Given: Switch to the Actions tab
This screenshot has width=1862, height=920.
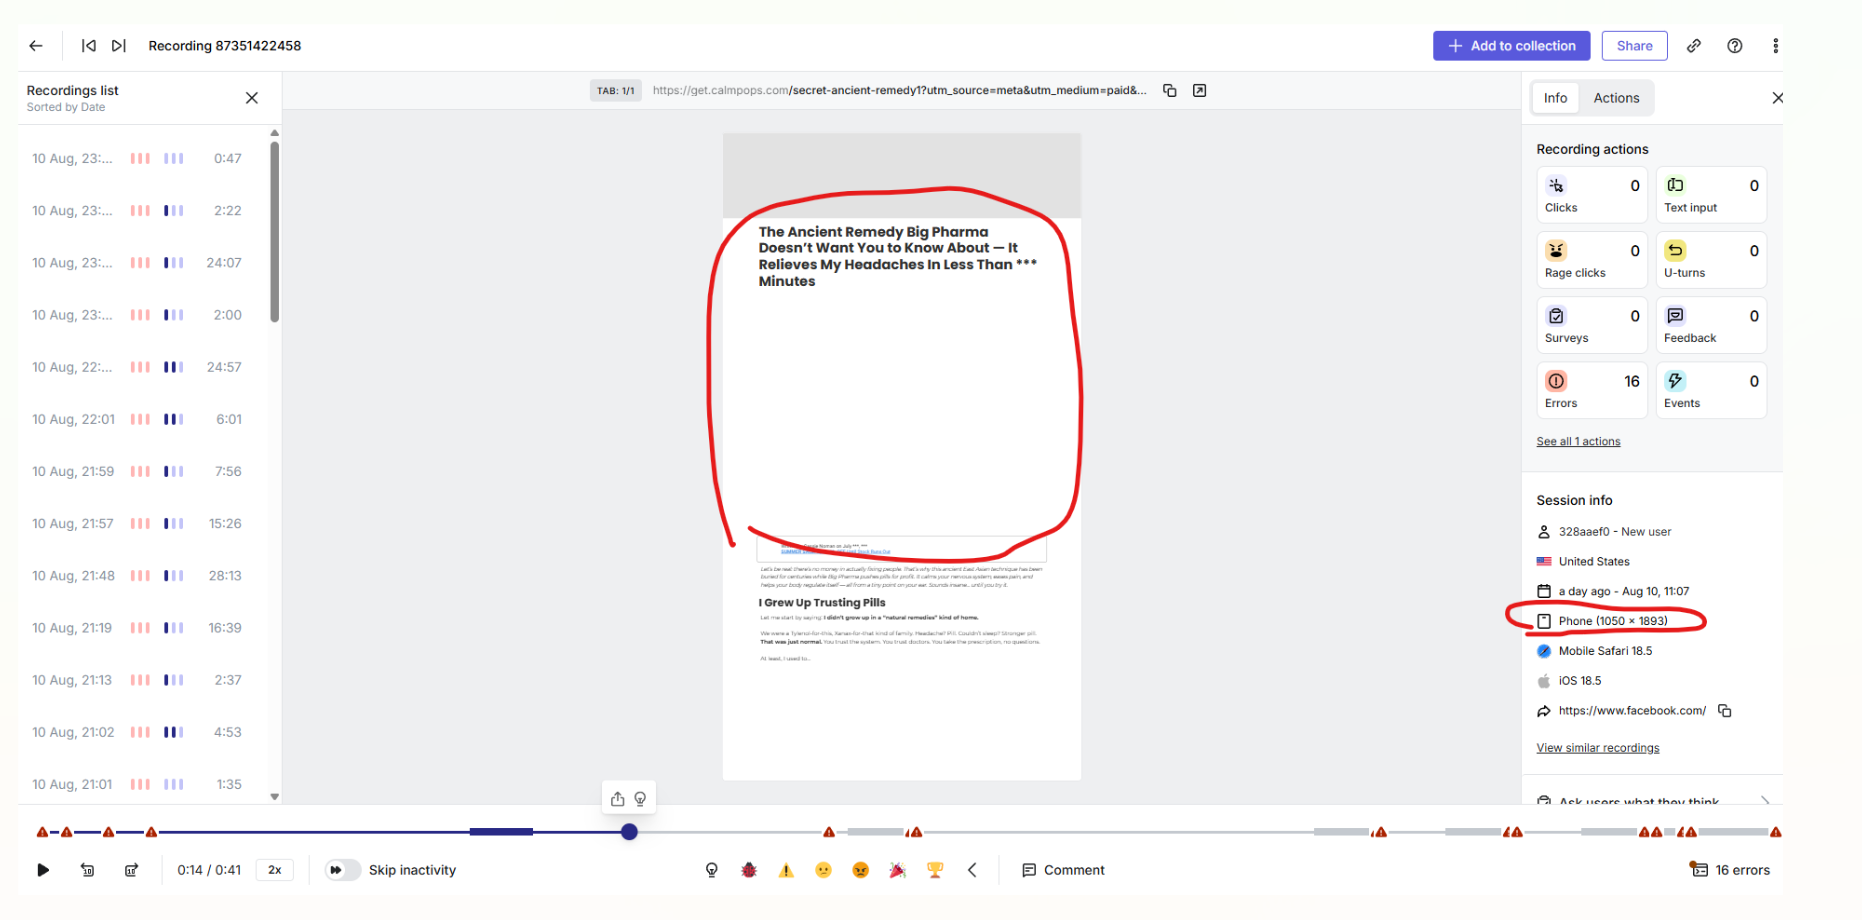Looking at the screenshot, I should click(1616, 98).
